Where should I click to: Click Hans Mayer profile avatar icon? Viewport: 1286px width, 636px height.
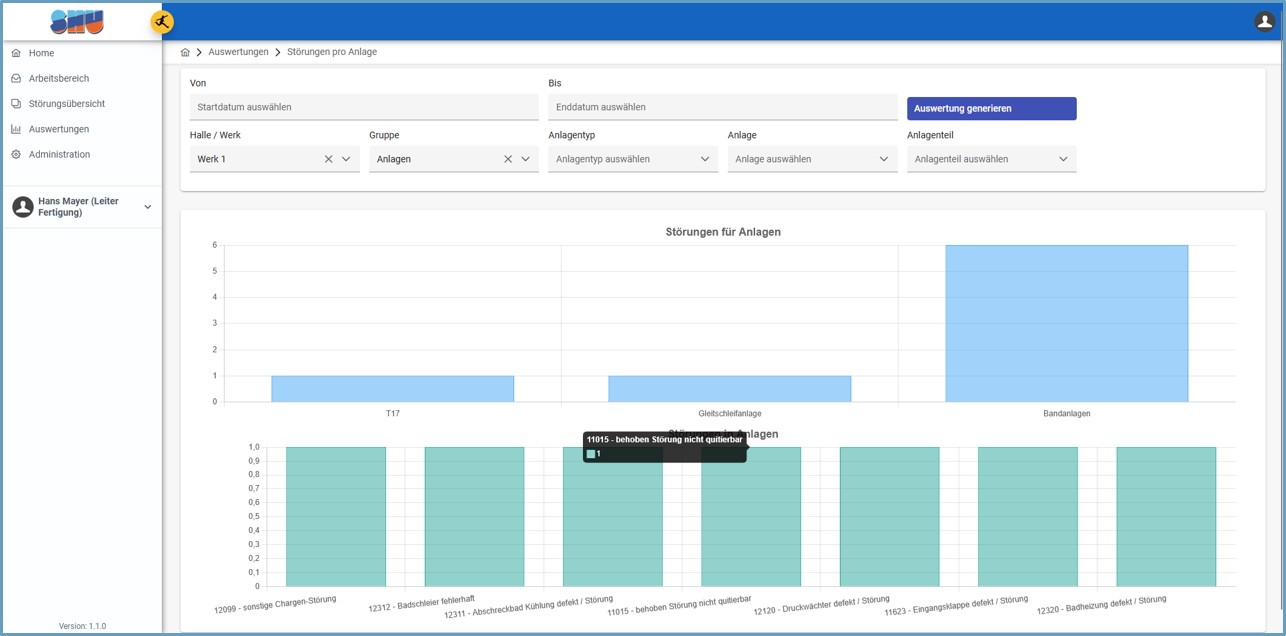click(x=22, y=207)
